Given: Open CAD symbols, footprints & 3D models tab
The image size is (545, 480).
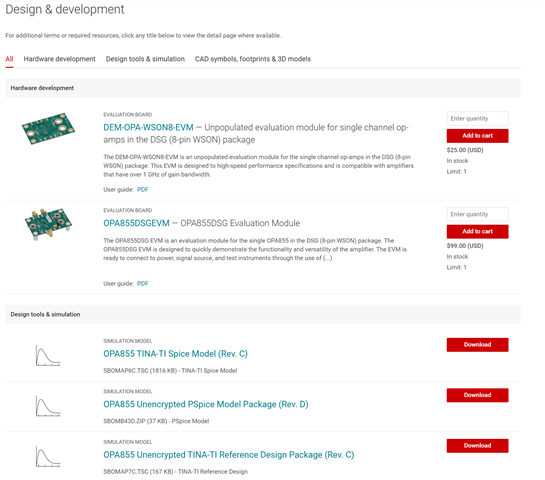Looking at the screenshot, I should 253,59.
